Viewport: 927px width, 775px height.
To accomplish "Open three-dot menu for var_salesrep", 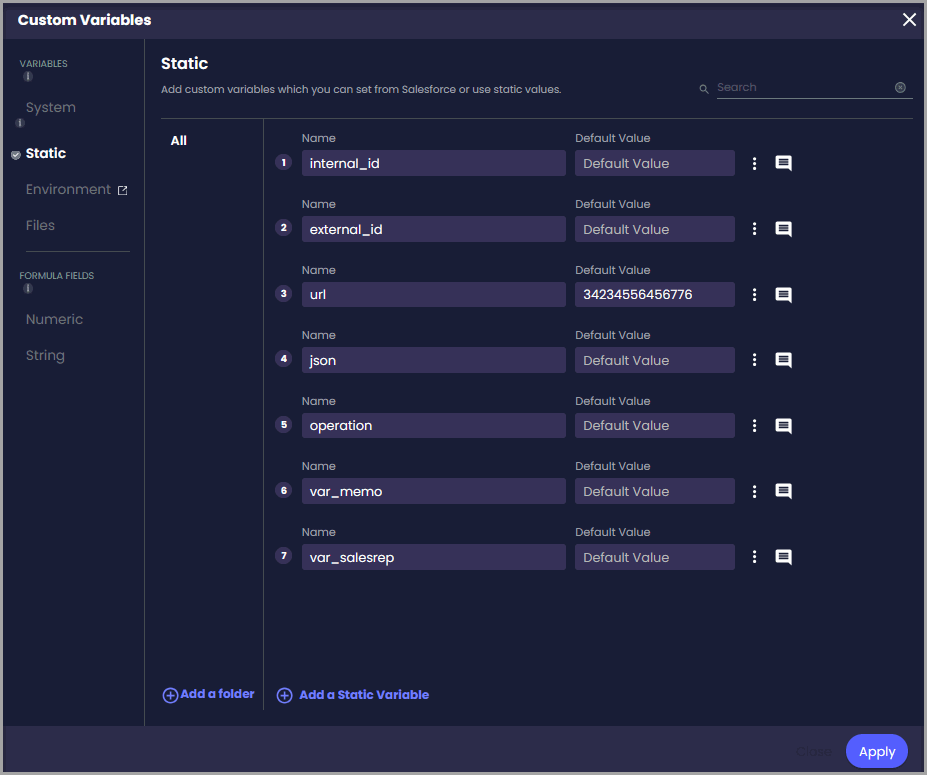I will (754, 557).
